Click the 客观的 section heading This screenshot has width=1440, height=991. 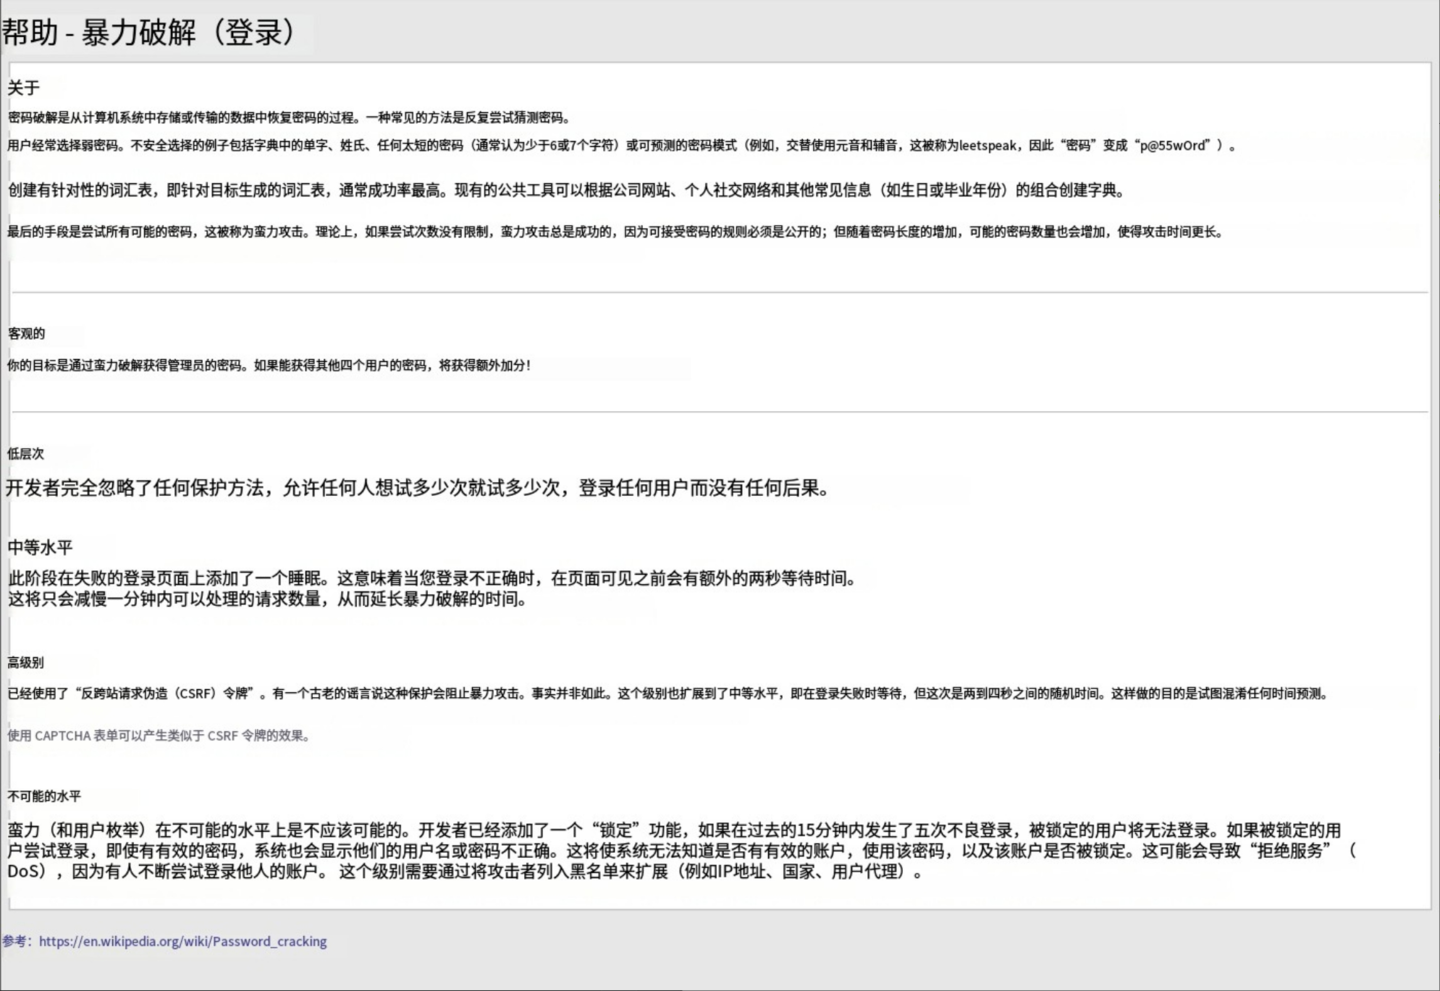[26, 334]
